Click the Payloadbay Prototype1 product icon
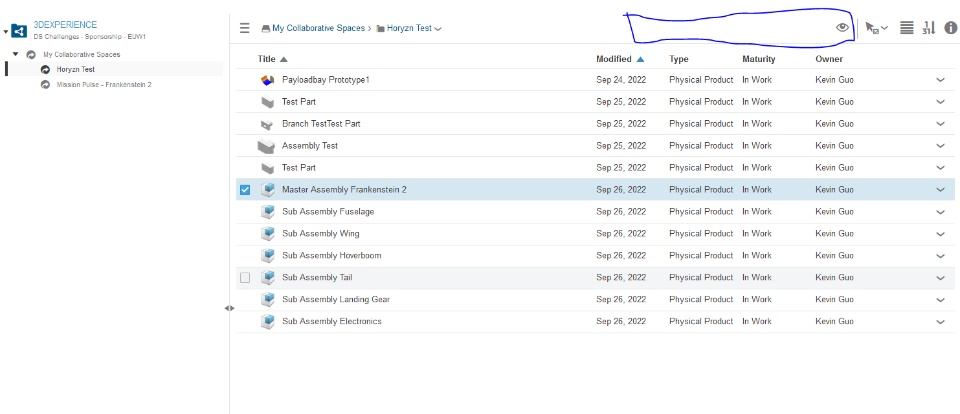This screenshot has height=414, width=960. click(x=267, y=80)
